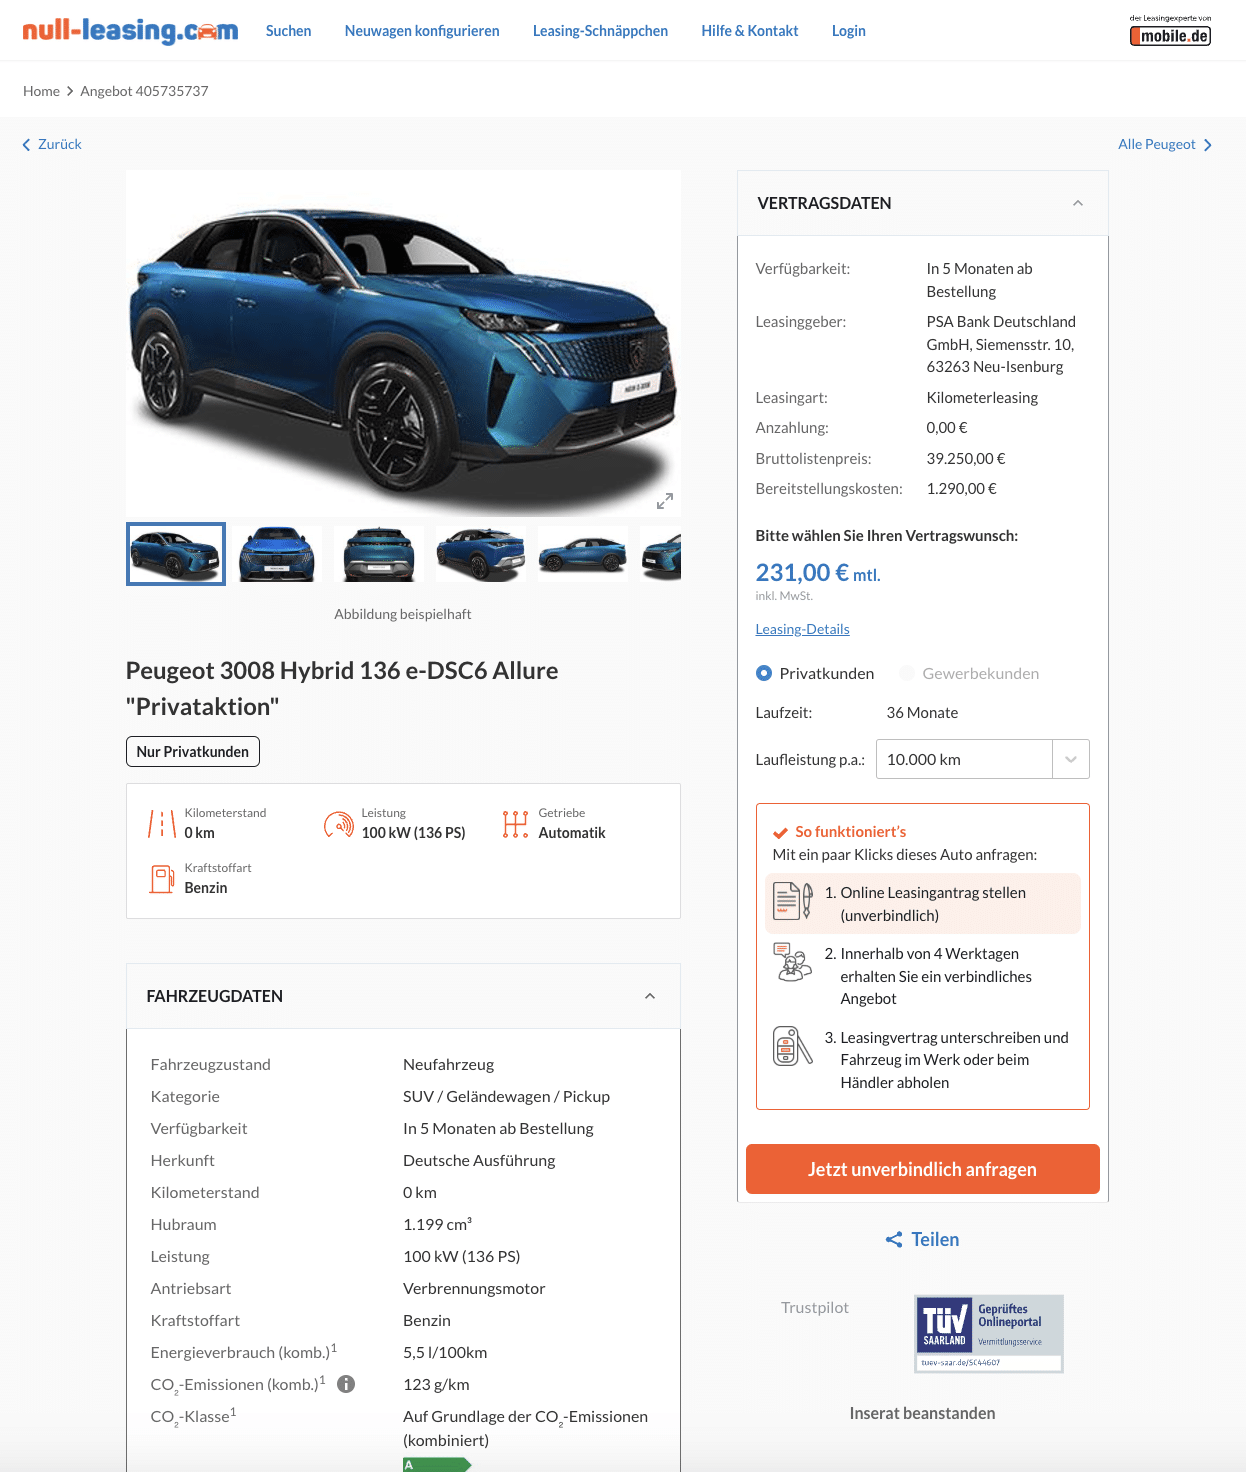This screenshot has width=1246, height=1472.
Task: Collapse the Fahrzeugdaten section
Action: [x=650, y=996]
